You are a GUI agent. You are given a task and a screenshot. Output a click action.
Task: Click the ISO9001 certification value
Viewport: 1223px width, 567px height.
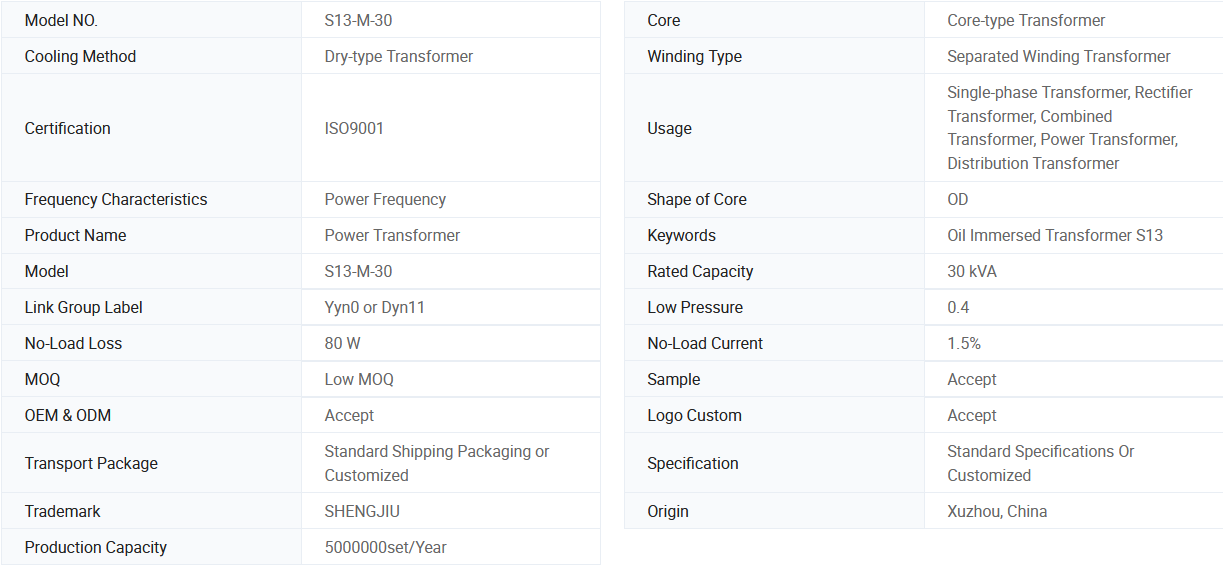coord(354,128)
